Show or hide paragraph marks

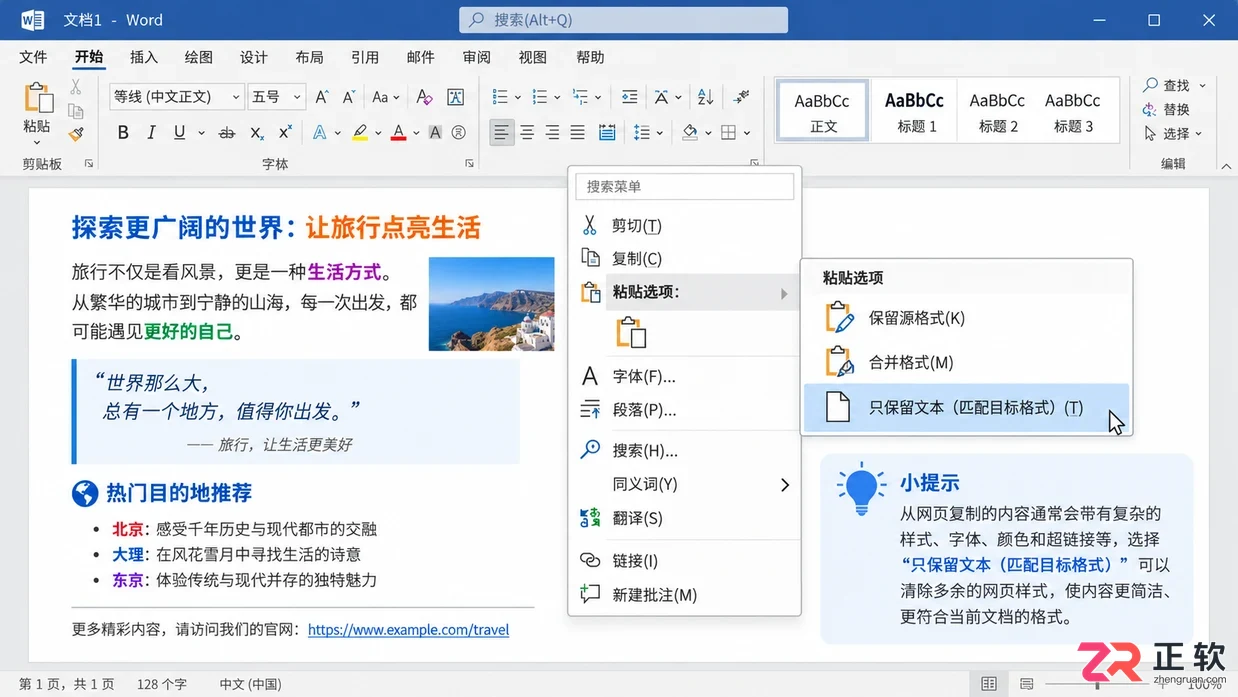[x=741, y=97]
